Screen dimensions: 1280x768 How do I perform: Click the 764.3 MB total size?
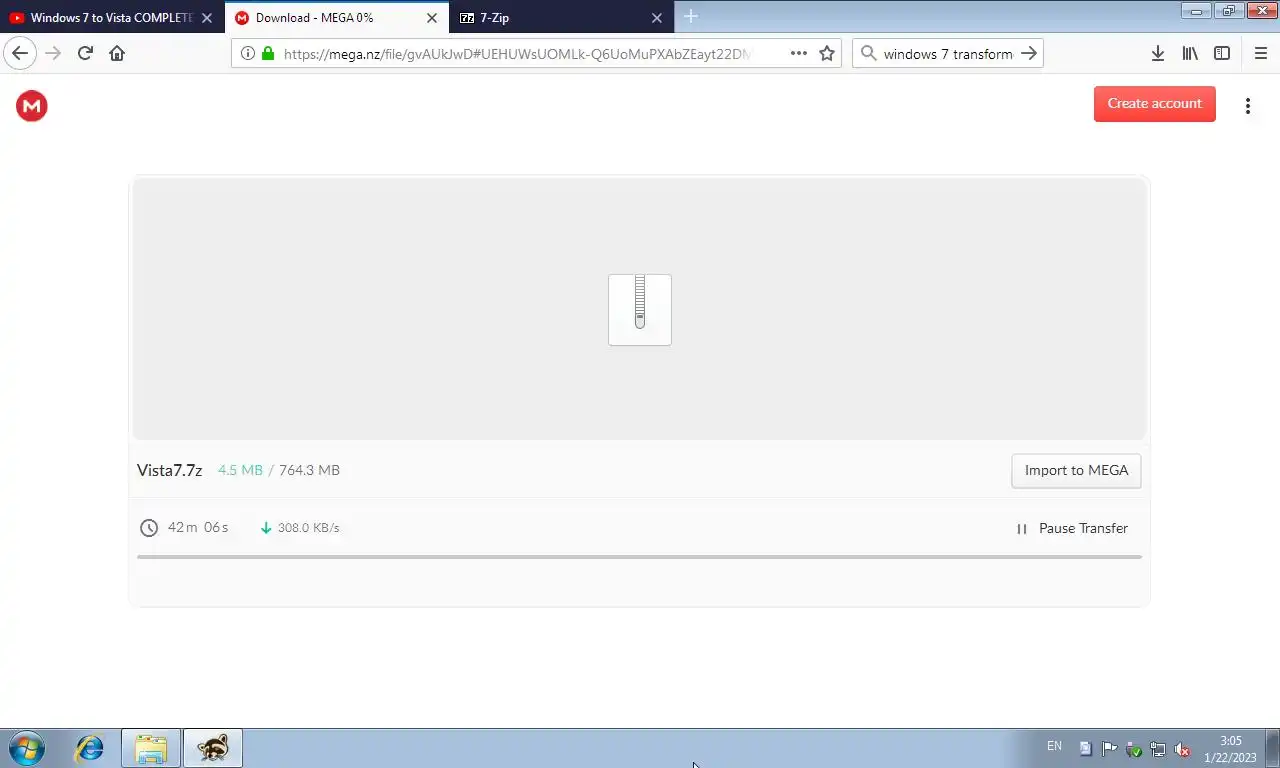click(309, 470)
